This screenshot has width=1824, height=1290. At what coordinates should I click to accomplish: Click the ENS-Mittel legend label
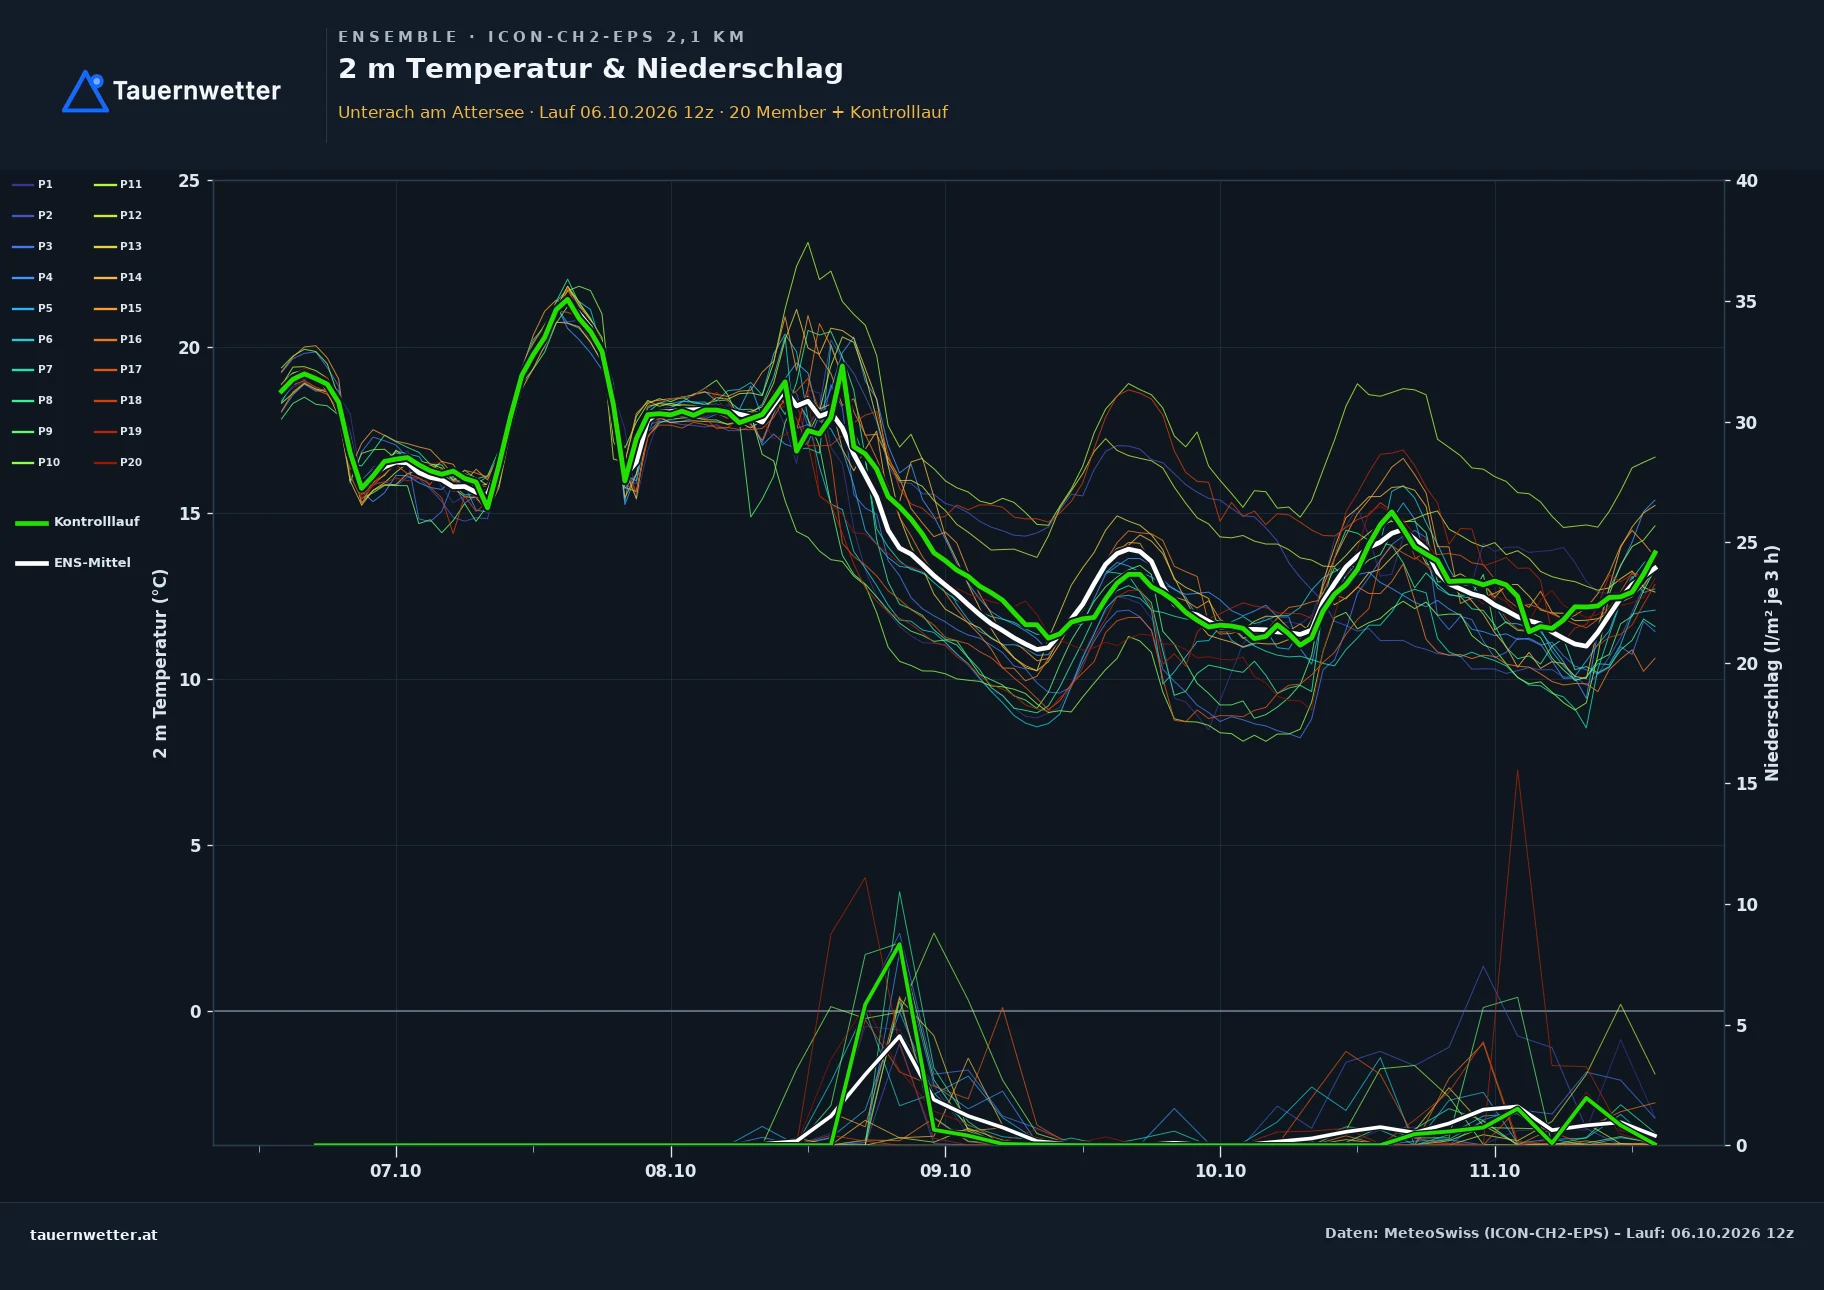pyautogui.click(x=92, y=563)
